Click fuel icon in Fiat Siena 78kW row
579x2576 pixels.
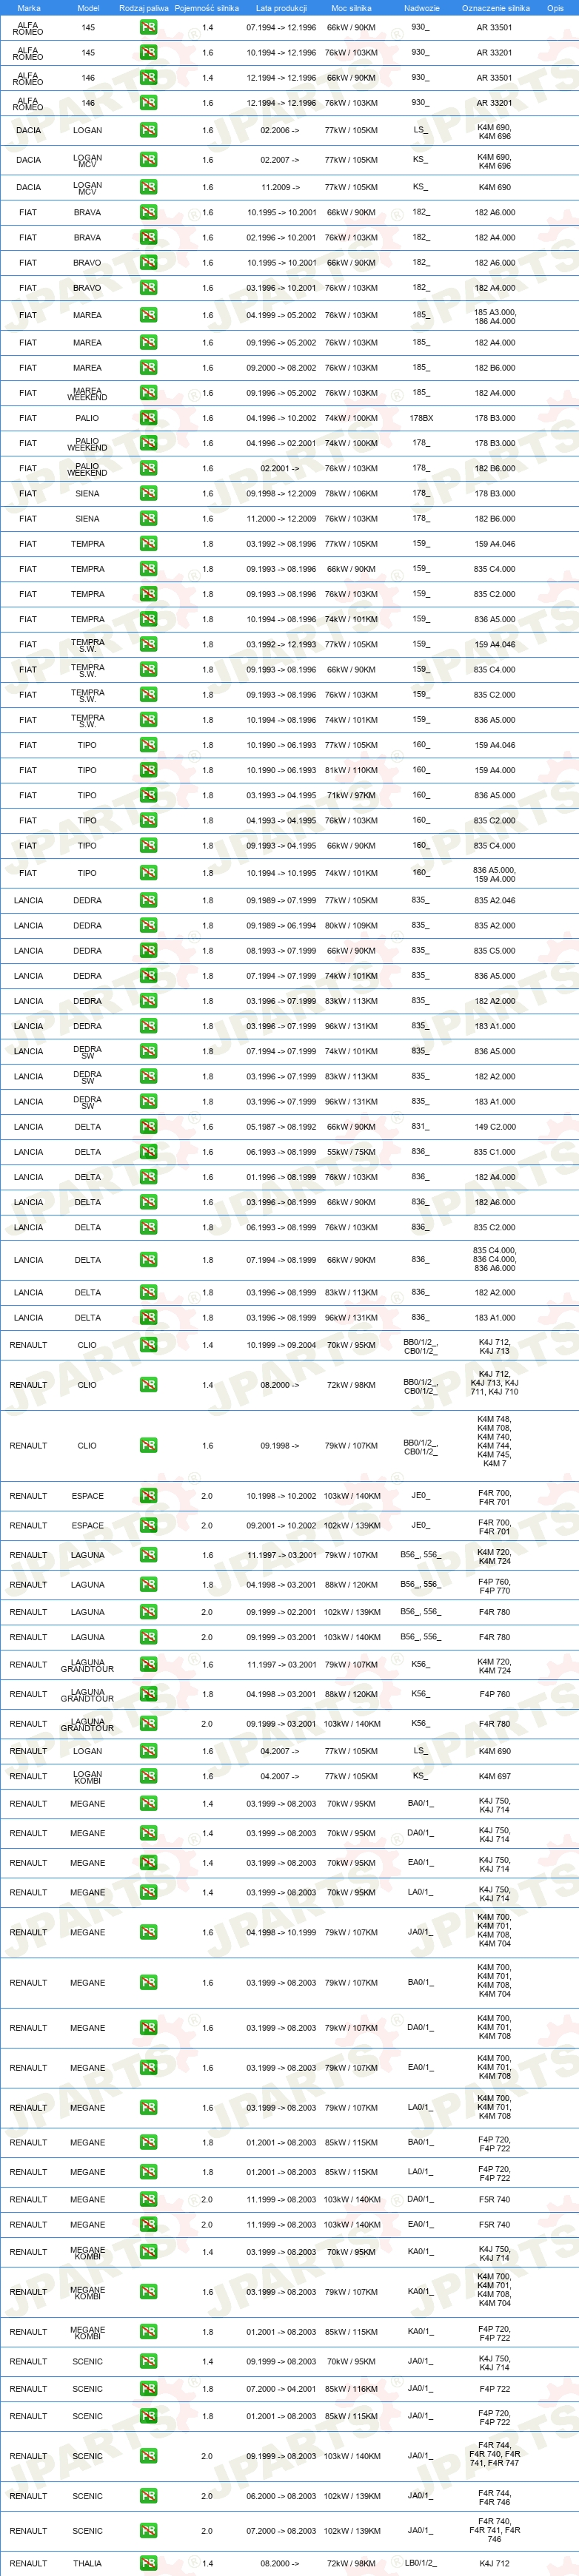[148, 493]
